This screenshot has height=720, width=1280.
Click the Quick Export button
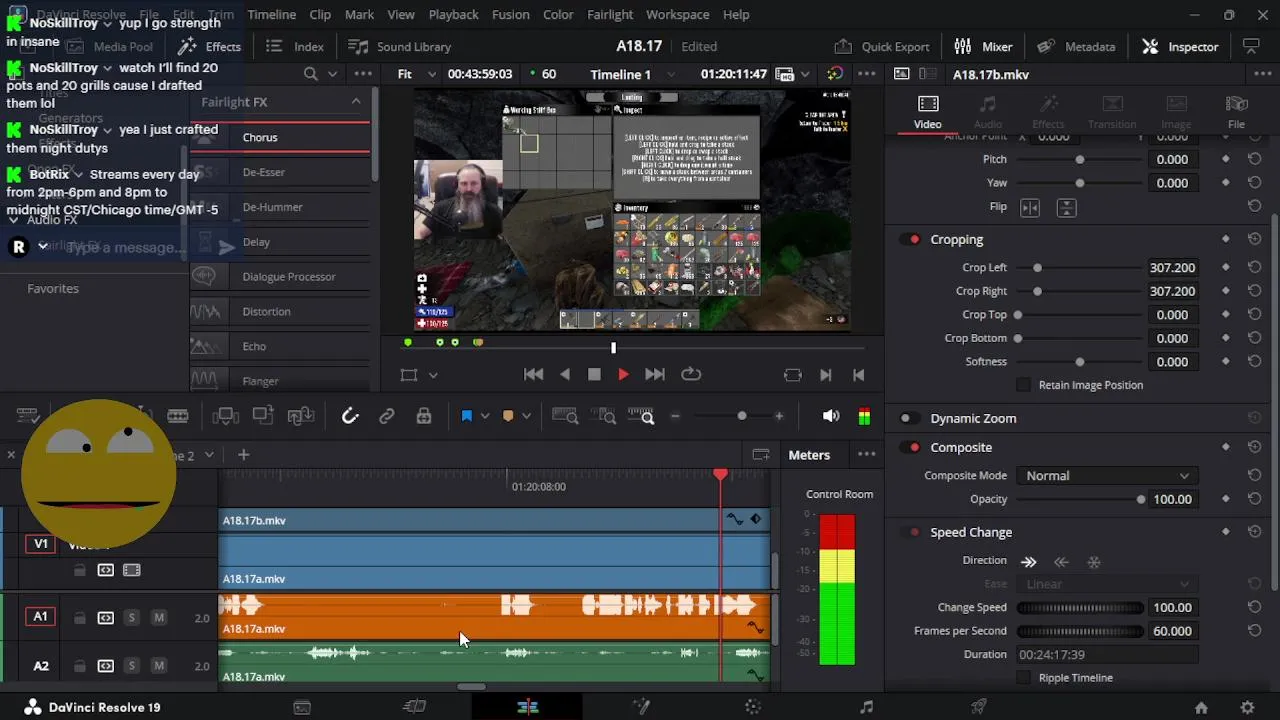(882, 46)
